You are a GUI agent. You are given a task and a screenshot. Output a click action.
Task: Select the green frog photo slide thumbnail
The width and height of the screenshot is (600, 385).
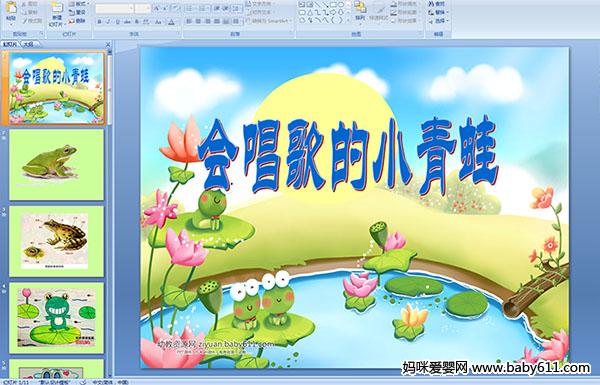tap(57, 165)
